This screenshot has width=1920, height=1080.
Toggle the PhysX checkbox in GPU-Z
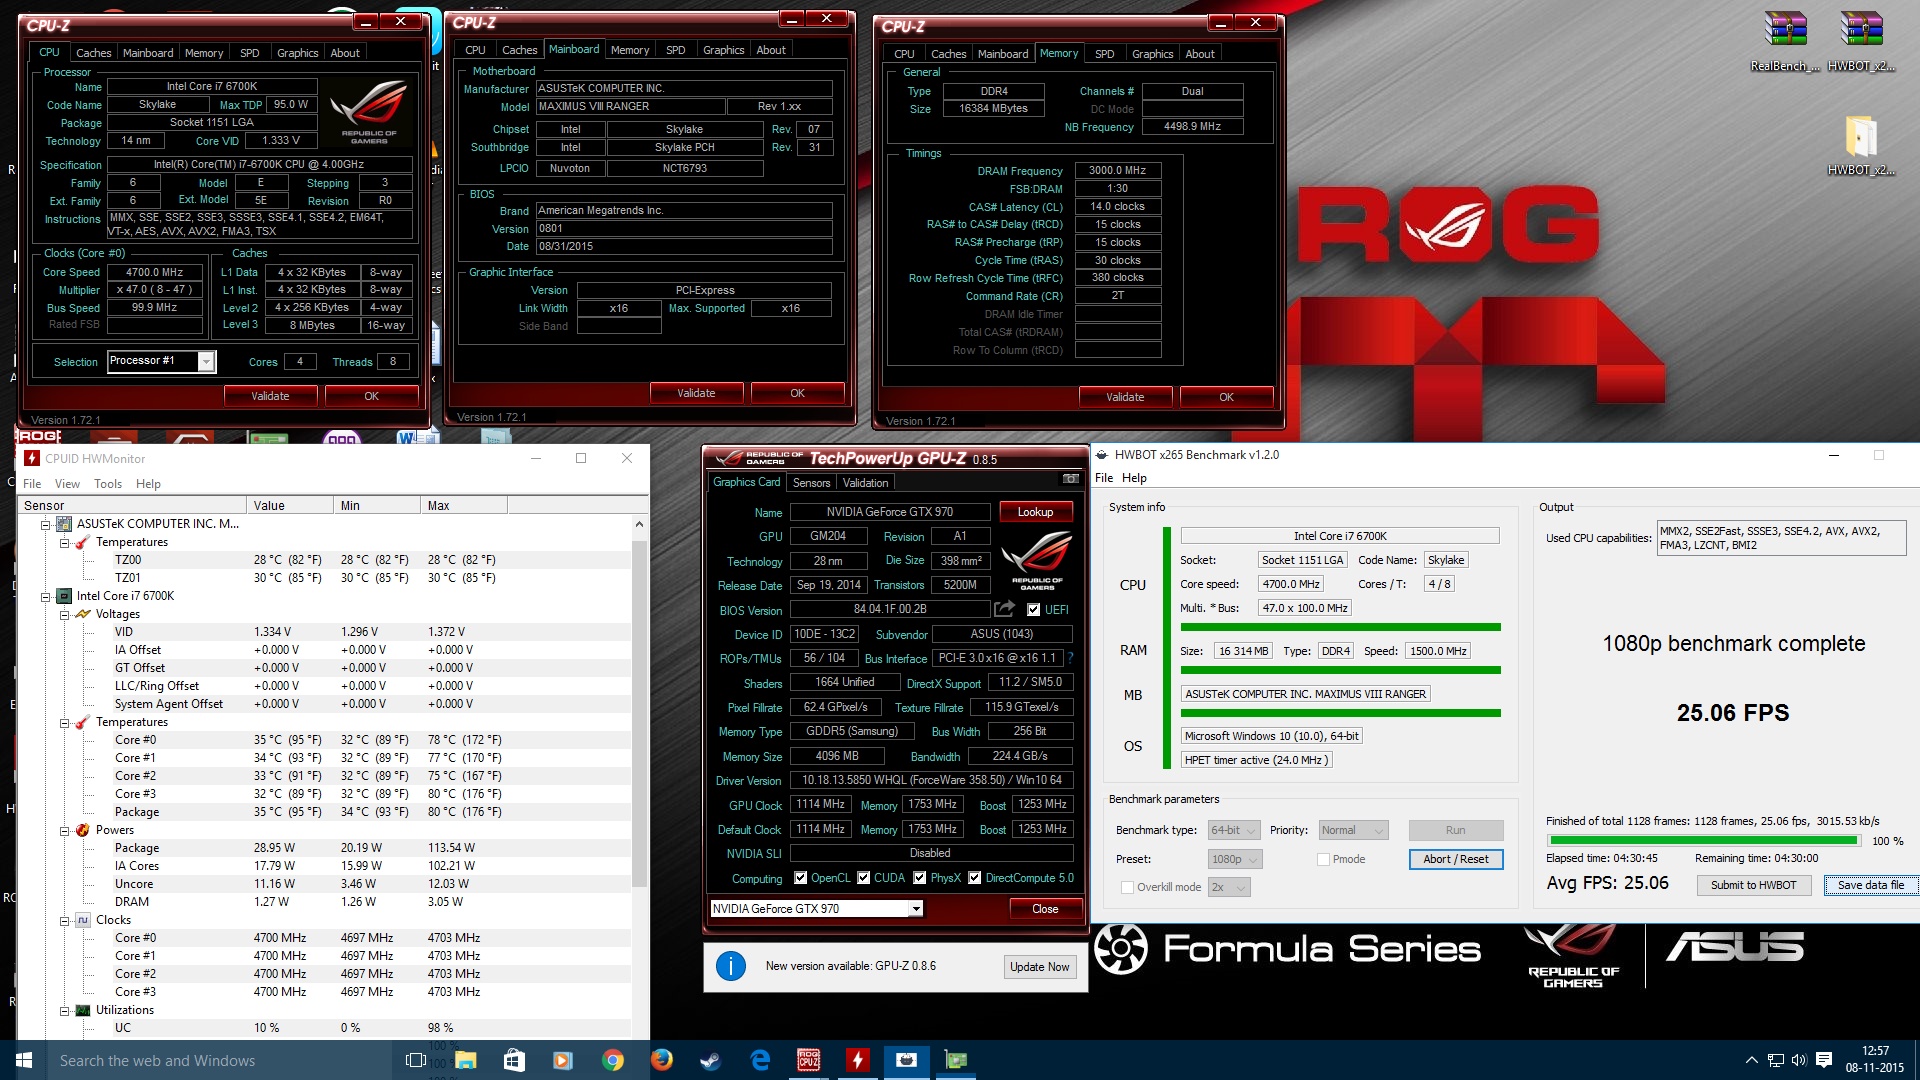[919, 878]
